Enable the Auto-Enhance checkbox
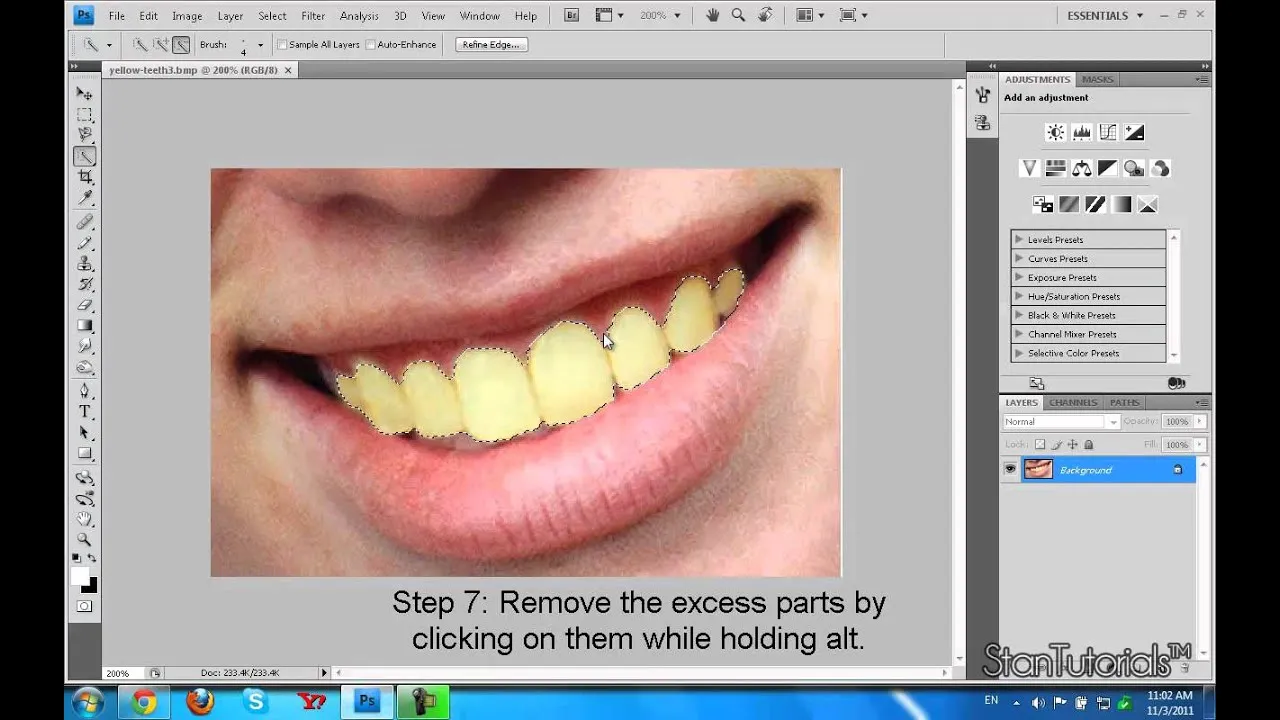 coord(370,44)
